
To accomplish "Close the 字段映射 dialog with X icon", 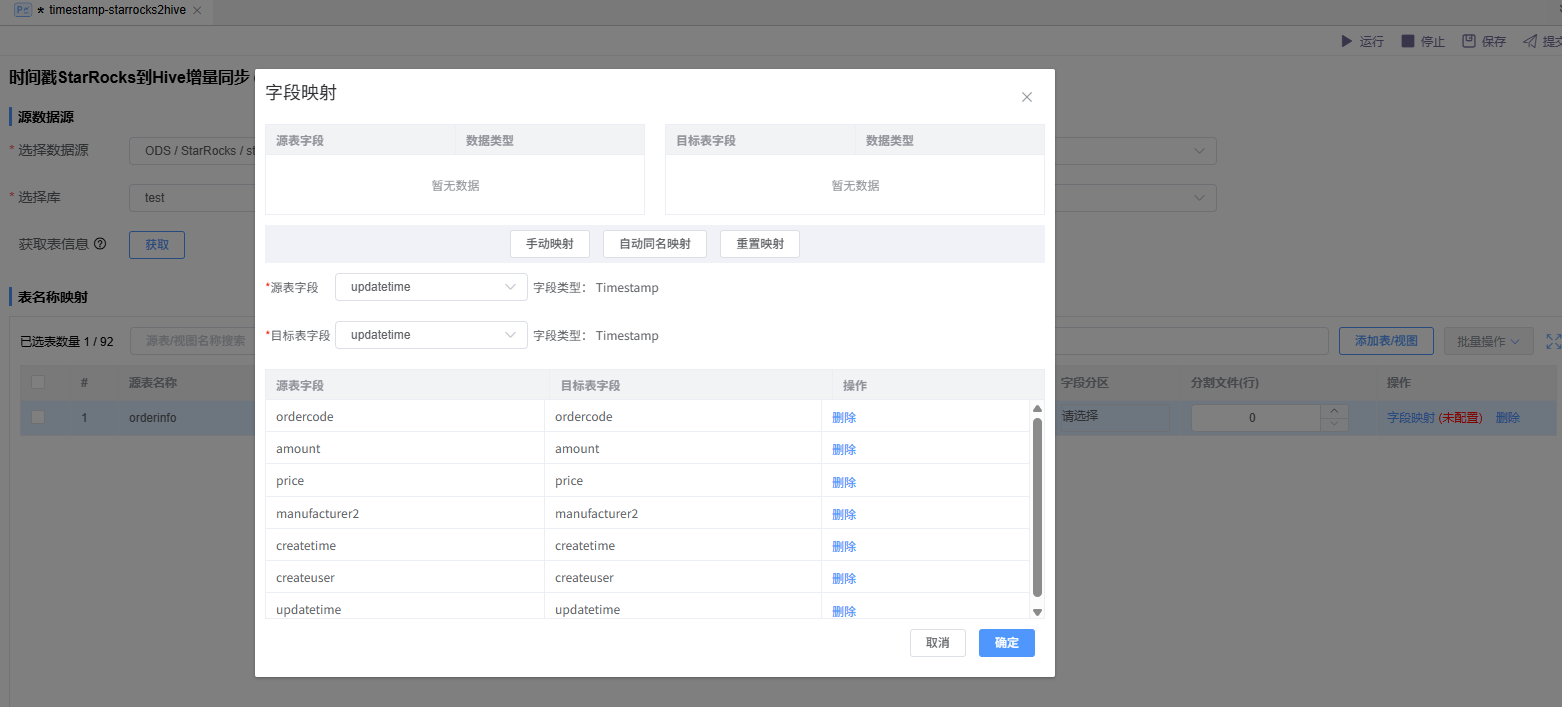I will pos(1026,97).
